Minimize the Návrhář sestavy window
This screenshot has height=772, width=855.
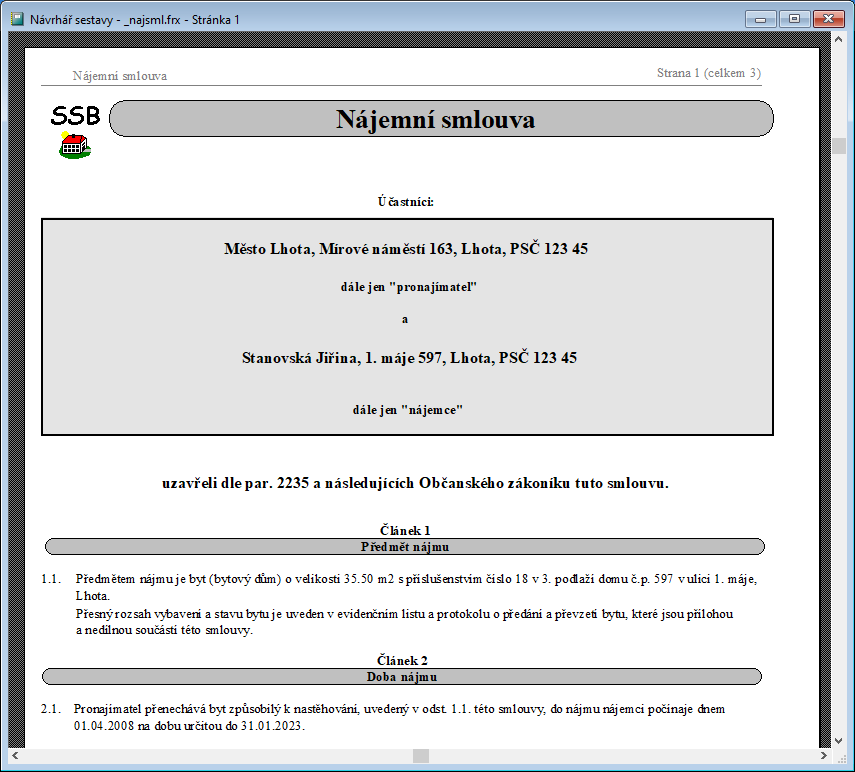(765, 18)
